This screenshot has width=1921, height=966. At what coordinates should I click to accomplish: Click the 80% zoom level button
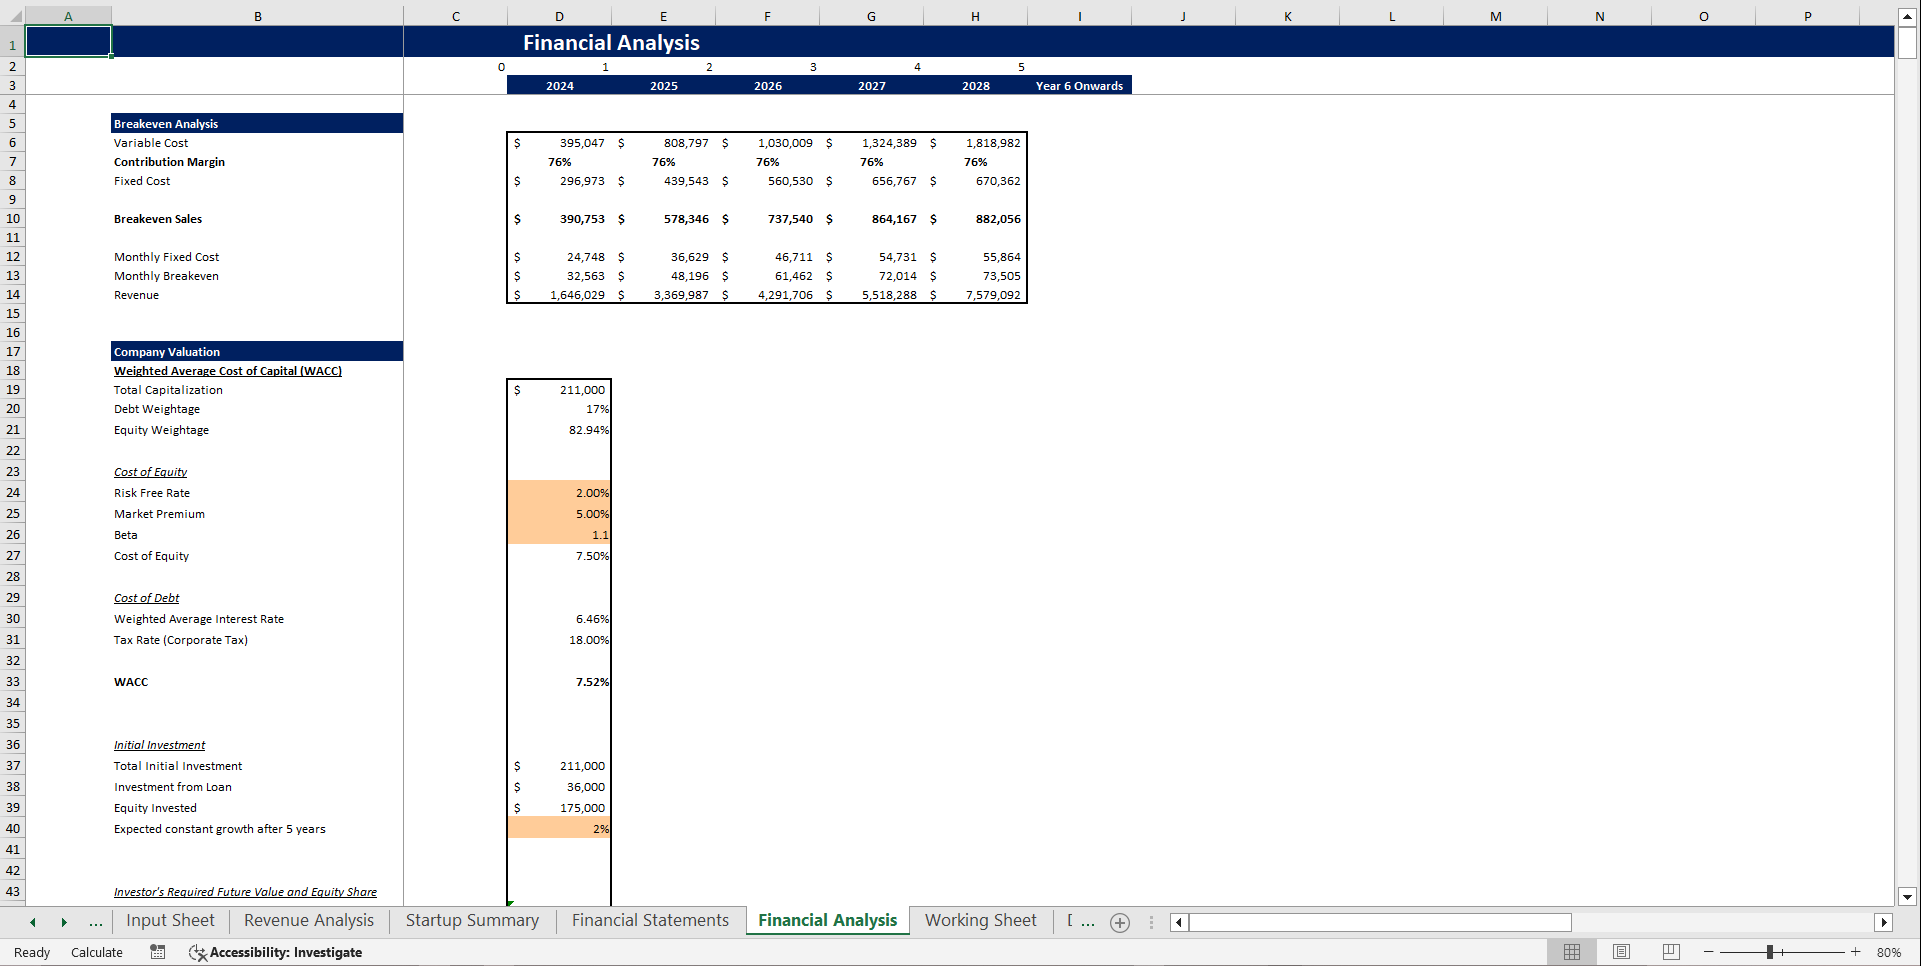(1888, 952)
